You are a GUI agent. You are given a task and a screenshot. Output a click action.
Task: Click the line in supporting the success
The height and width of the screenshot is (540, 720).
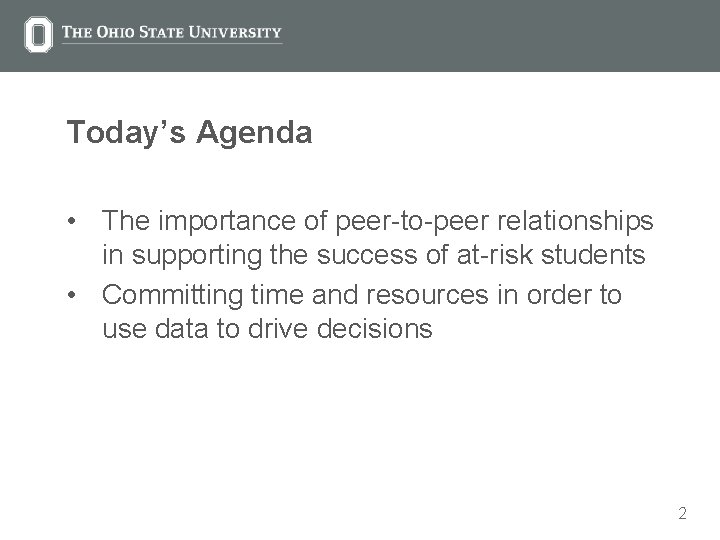pyautogui.click(x=373, y=256)
